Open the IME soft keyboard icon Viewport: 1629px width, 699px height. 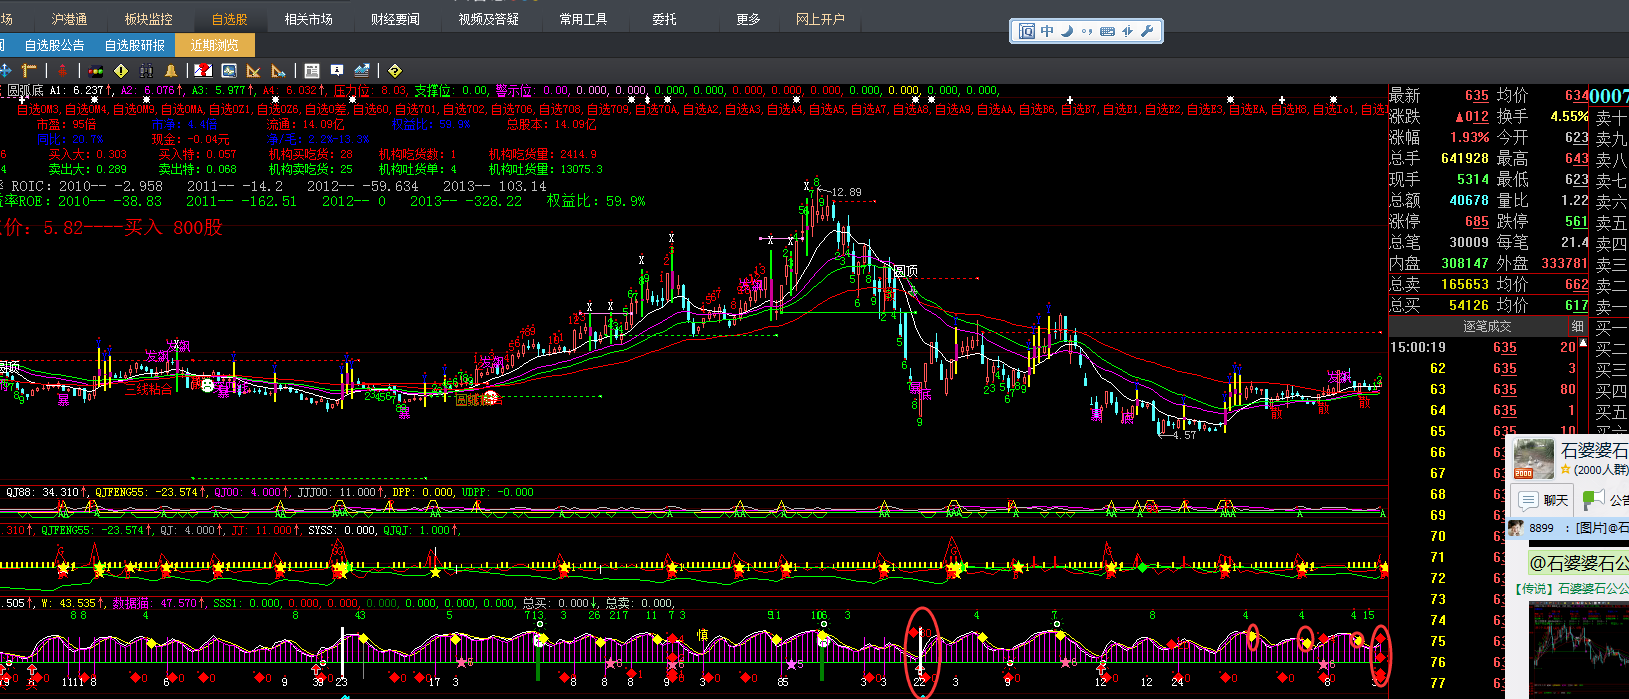point(1107,31)
